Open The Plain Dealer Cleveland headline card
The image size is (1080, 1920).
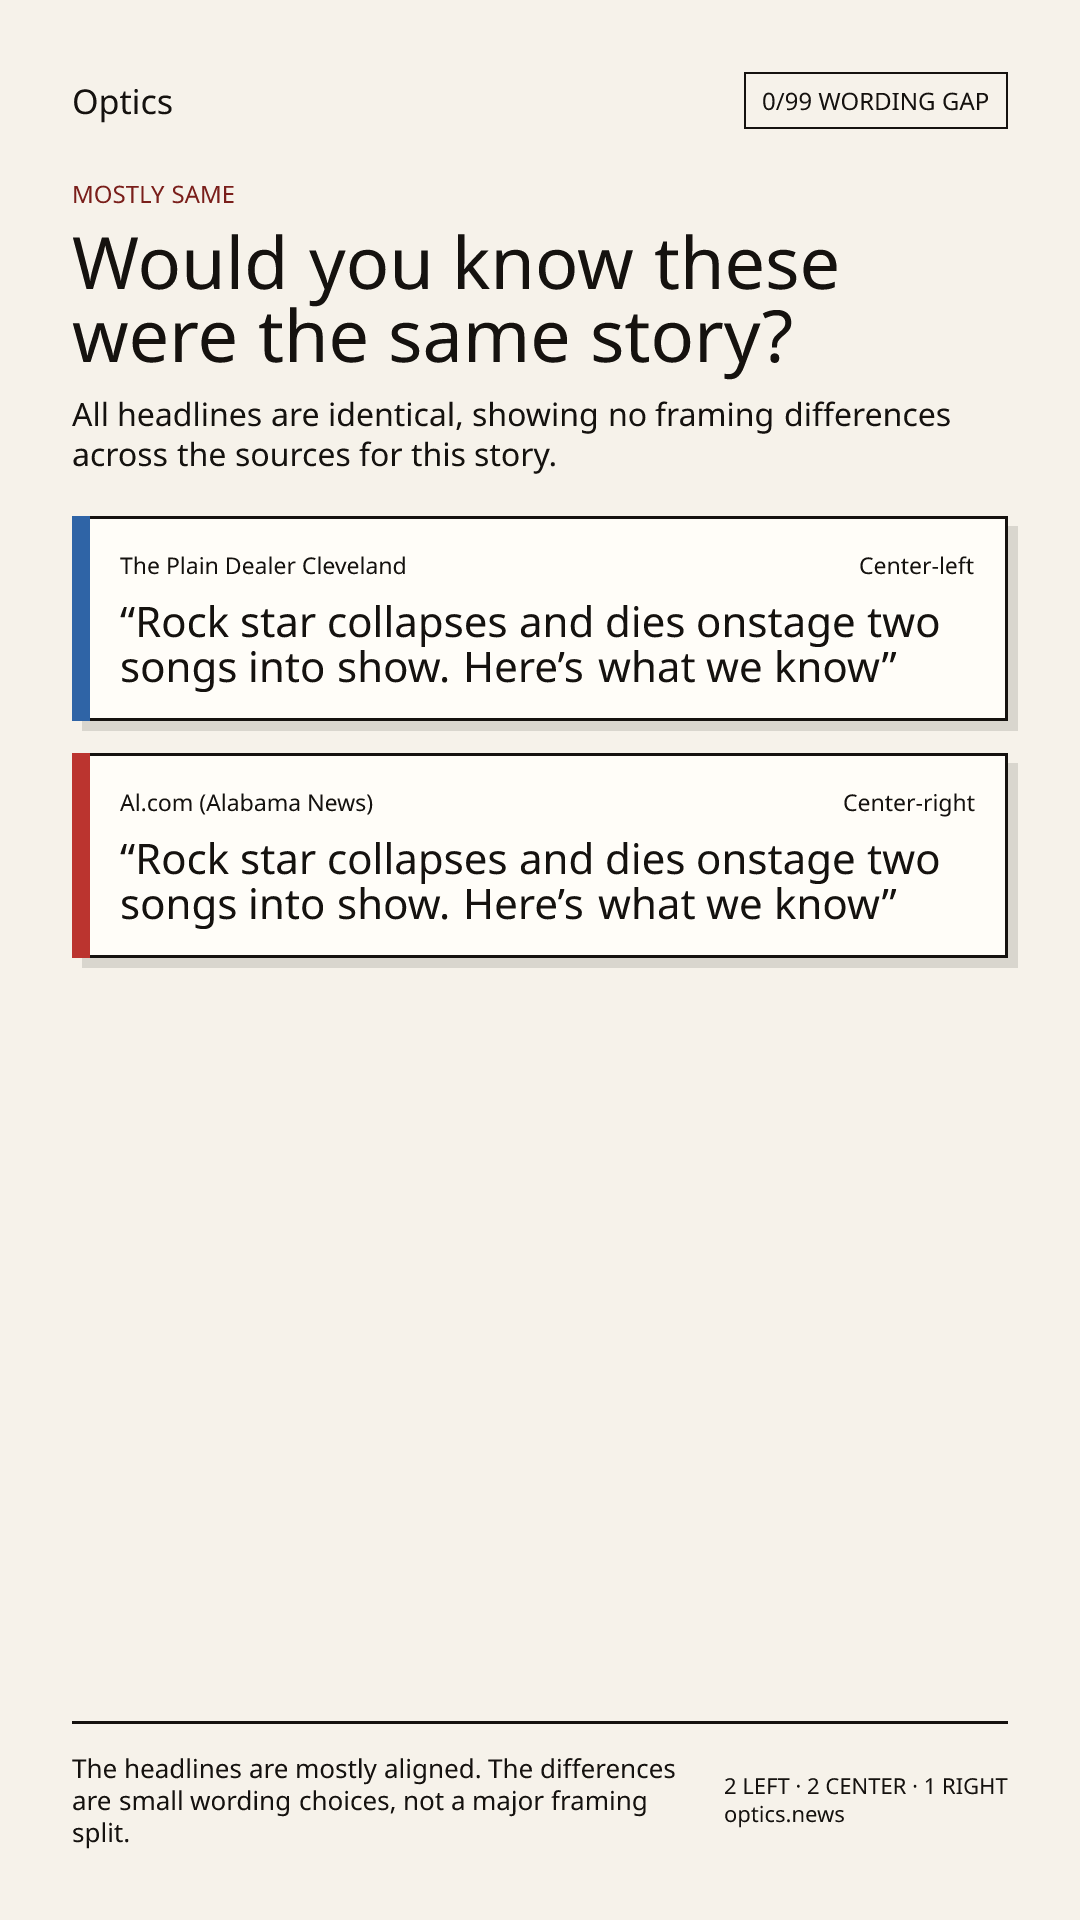[x=540, y=618]
